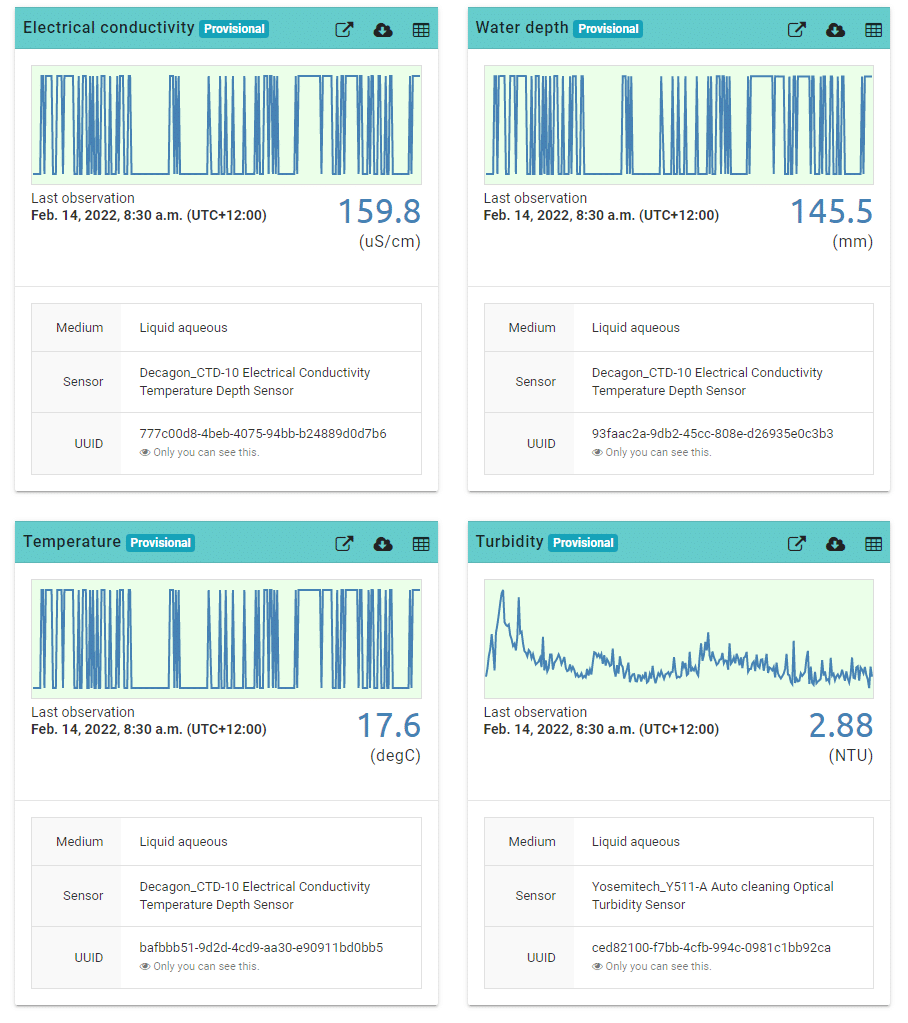This screenshot has width=908, height=1023.
Task: Download the Water depth data
Action: 835,30
